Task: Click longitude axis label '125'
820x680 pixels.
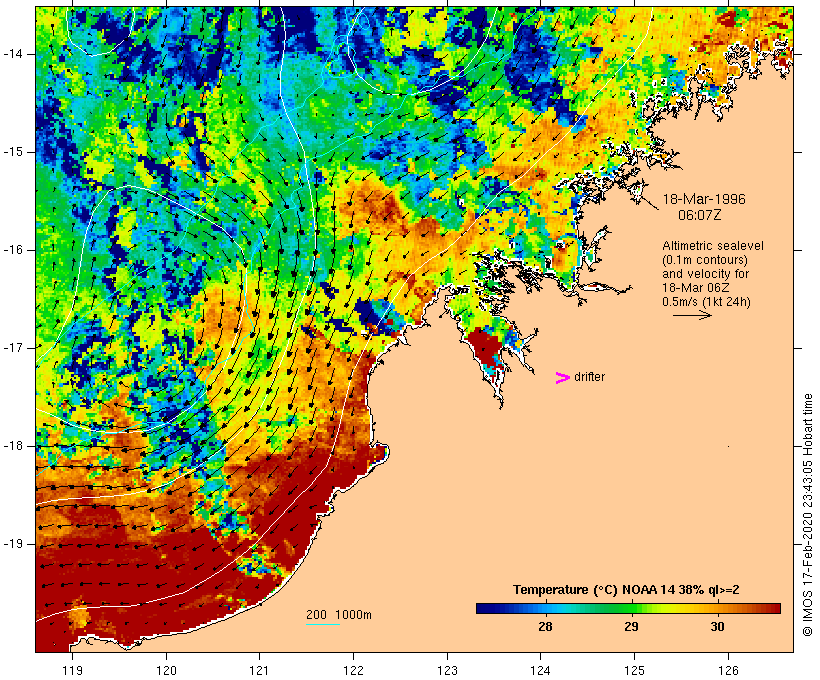Action: coord(634,670)
